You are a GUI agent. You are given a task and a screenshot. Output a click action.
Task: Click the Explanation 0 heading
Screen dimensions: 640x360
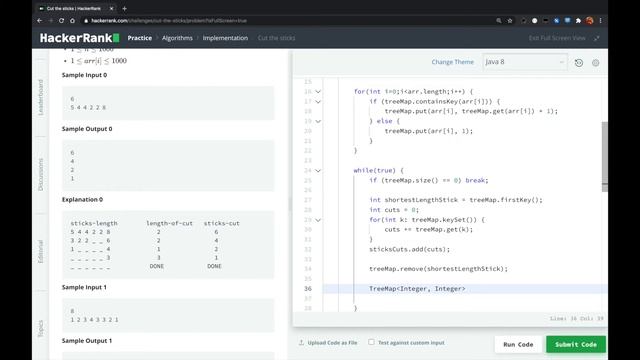pyautogui.click(x=82, y=200)
